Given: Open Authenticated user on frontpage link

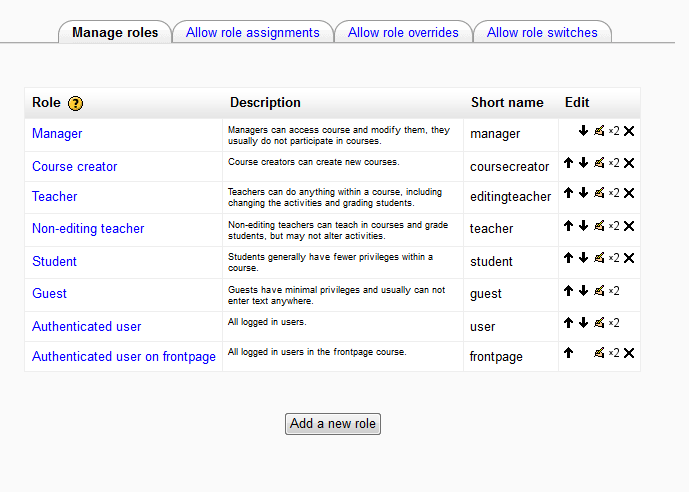Looking at the screenshot, I should click(x=124, y=357).
